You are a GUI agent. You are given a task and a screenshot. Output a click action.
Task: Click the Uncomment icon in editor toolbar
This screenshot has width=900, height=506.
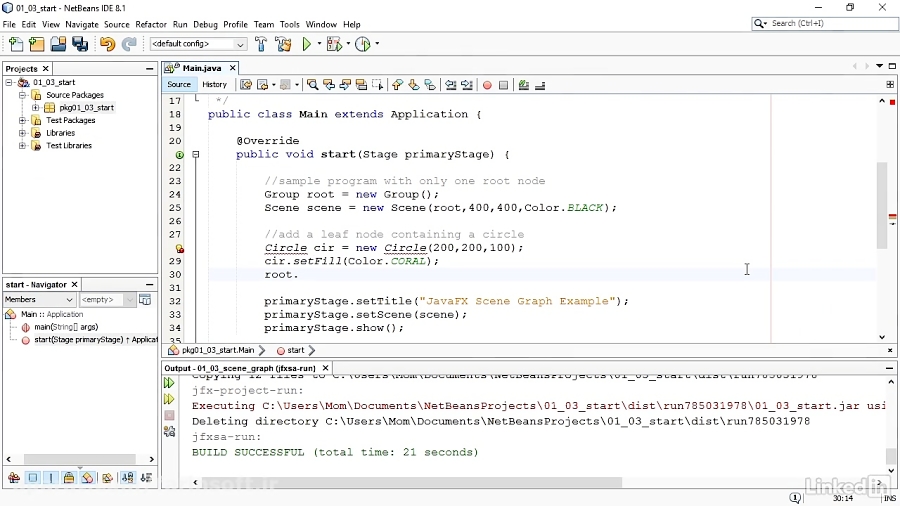(540, 85)
